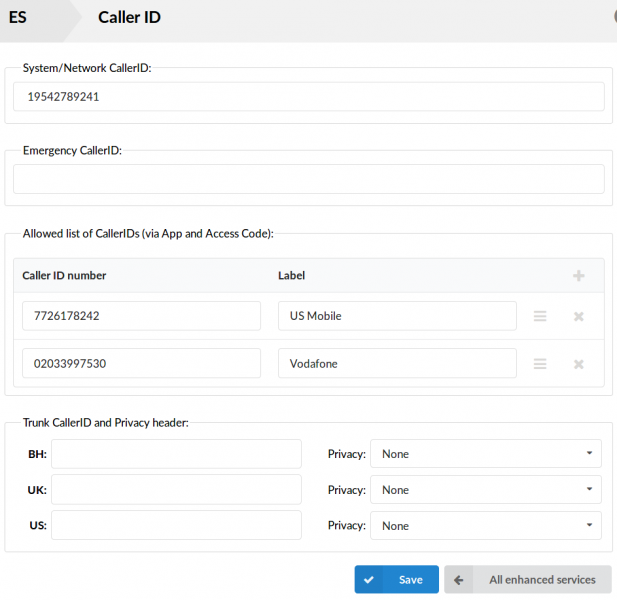Viewport: 617px width, 600px height.
Task: Remove the US Mobile caller ID row
Action: [578, 316]
